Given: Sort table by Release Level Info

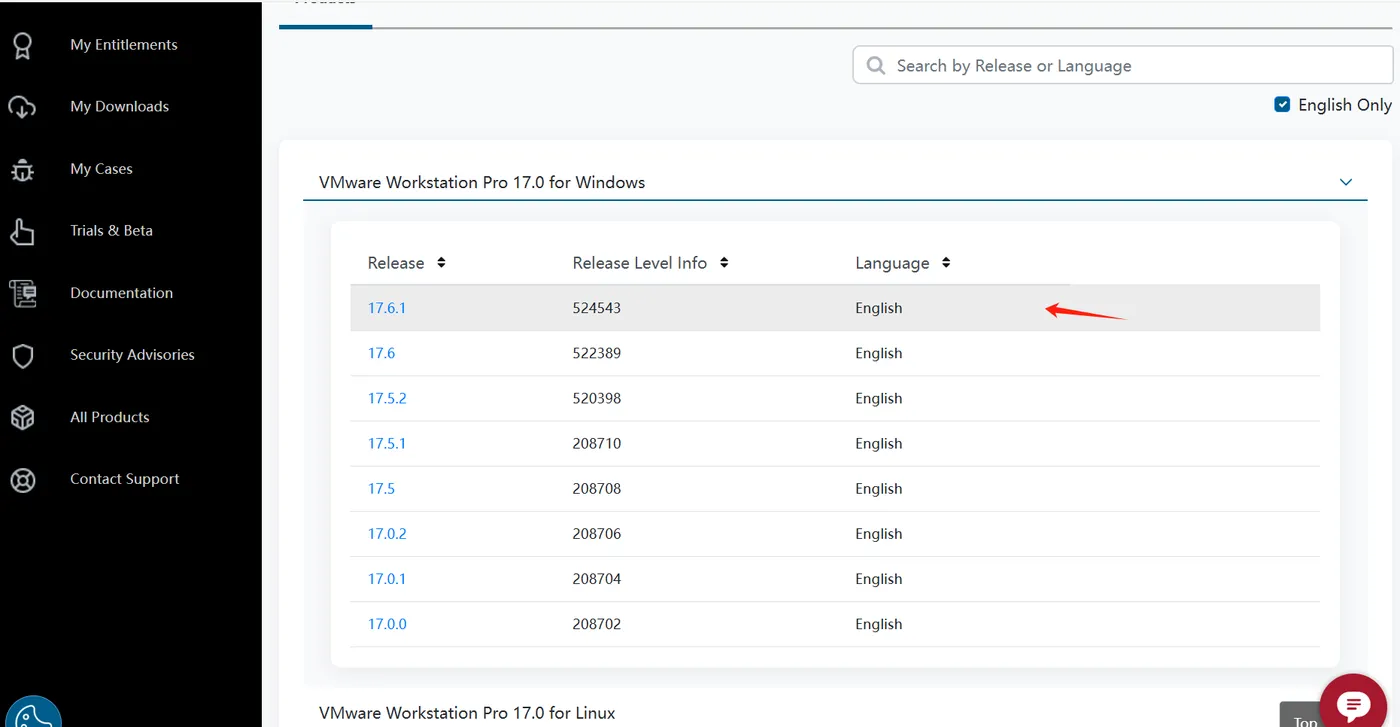Looking at the screenshot, I should 724,263.
